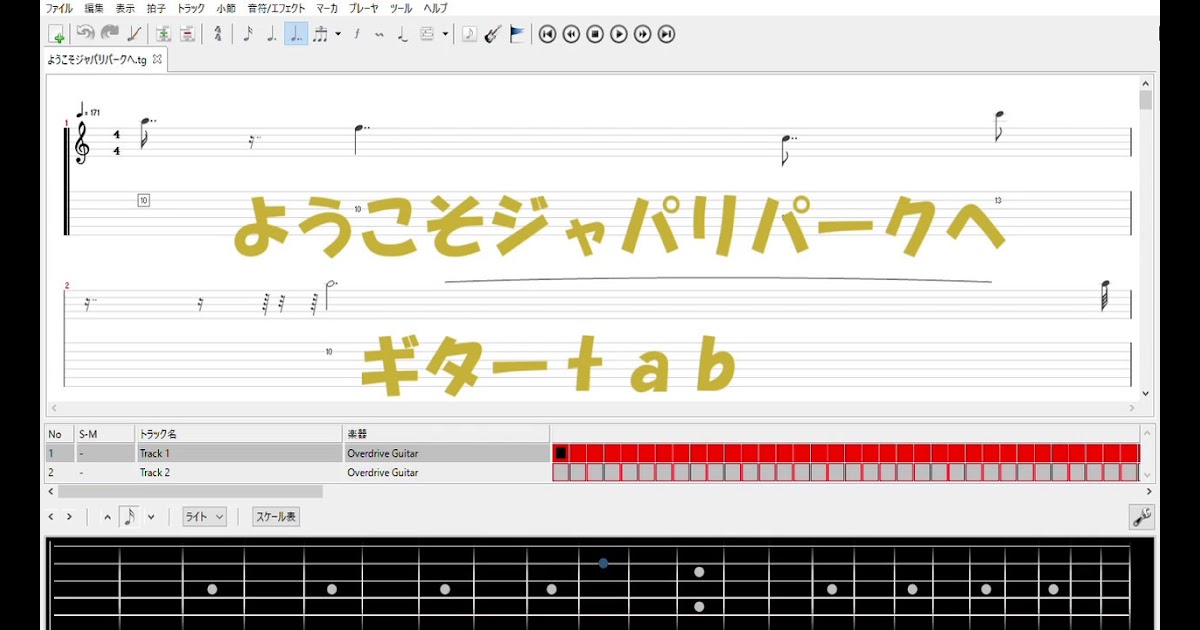Click the note-in-box toolbar icon
This screenshot has height=630, width=1200.
[x=469, y=34]
